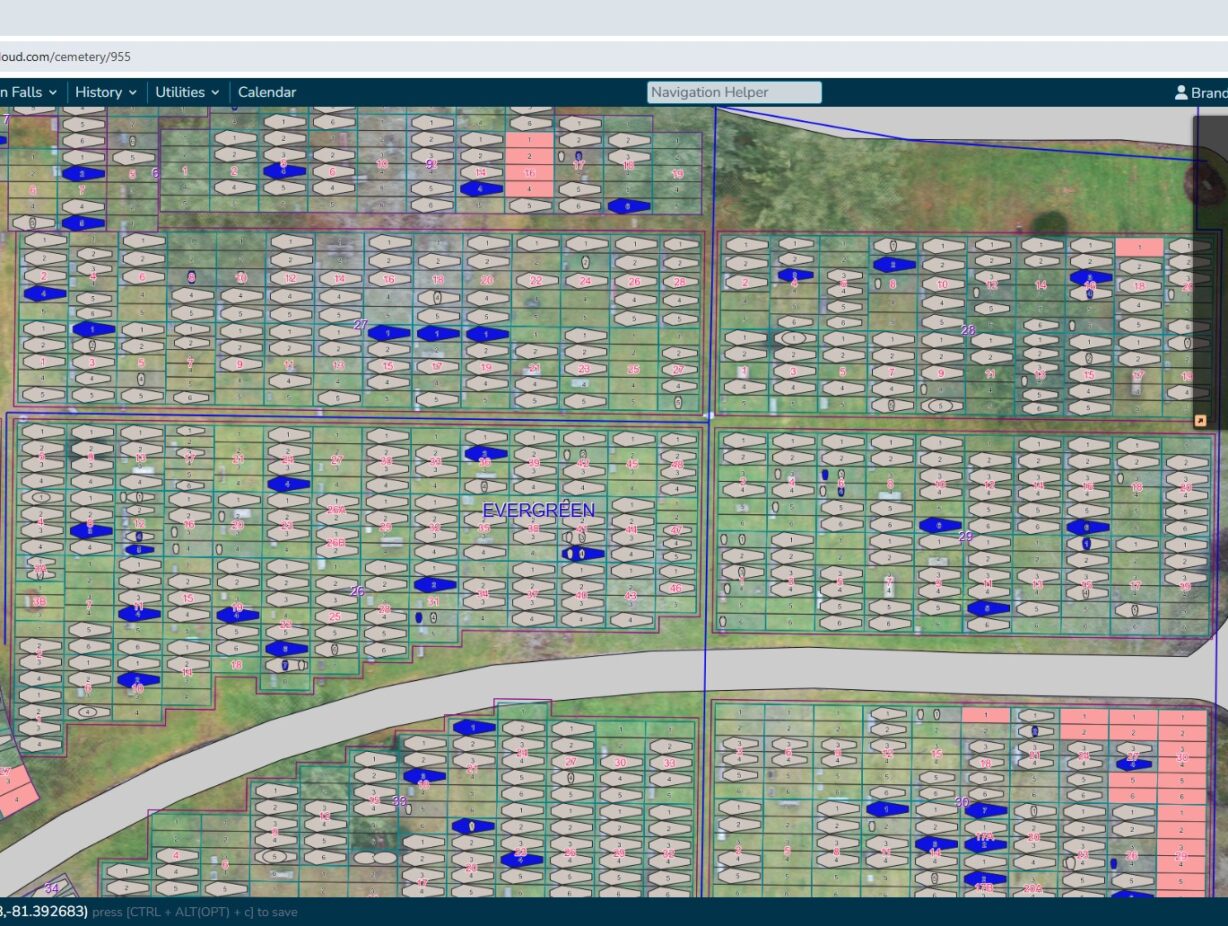The width and height of the screenshot is (1228, 926).
Task: Select the section 28 label on map
Action: click(967, 330)
